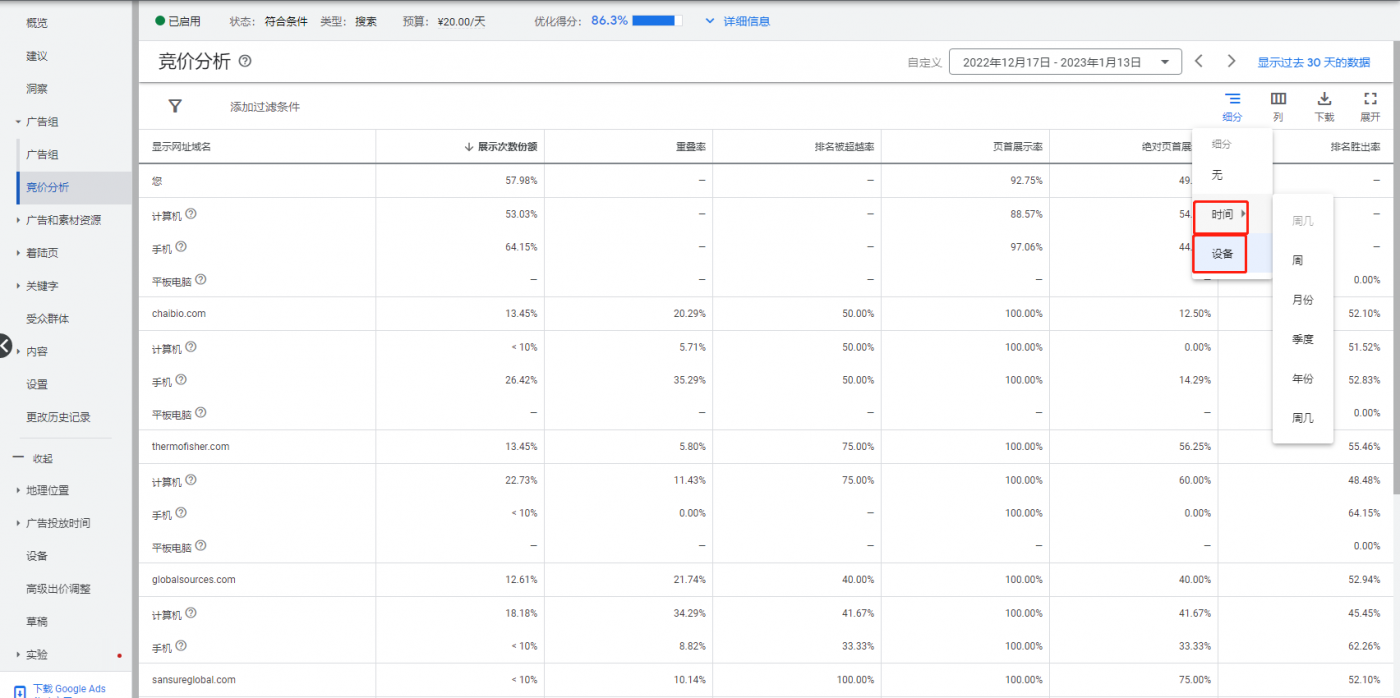Open 草稿 in sidebar

(x=36, y=622)
